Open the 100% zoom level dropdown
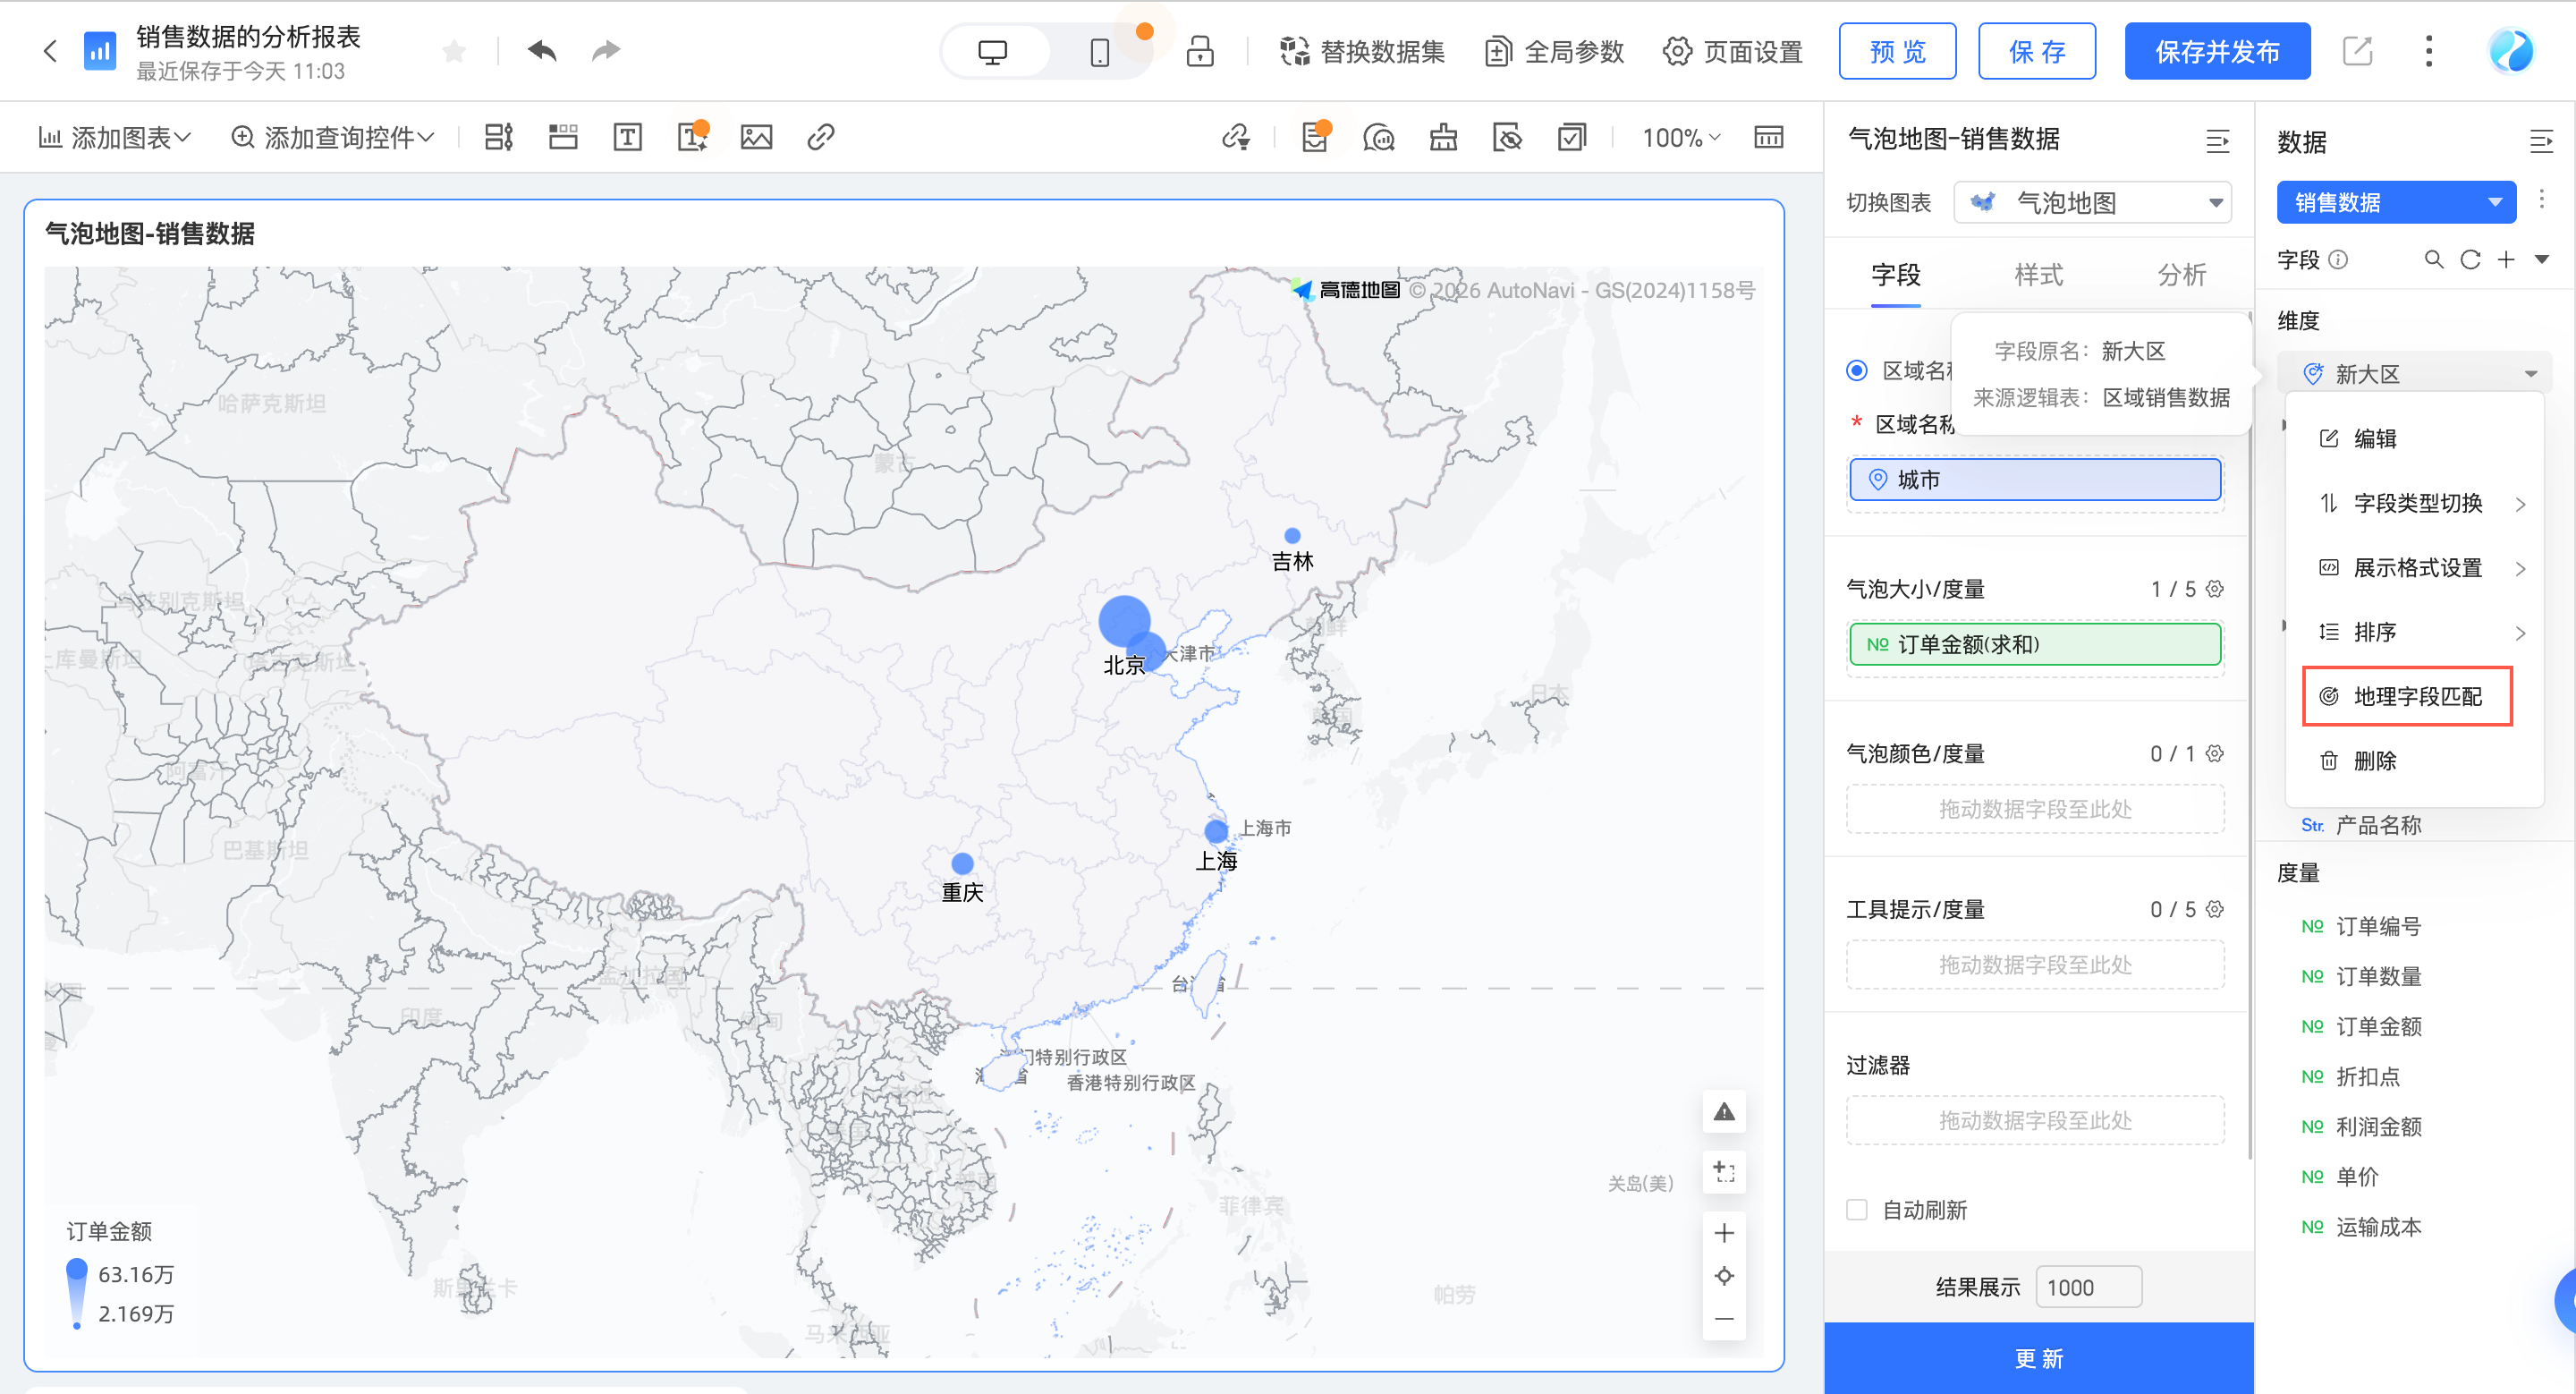The height and width of the screenshot is (1394, 2576). coord(1680,138)
